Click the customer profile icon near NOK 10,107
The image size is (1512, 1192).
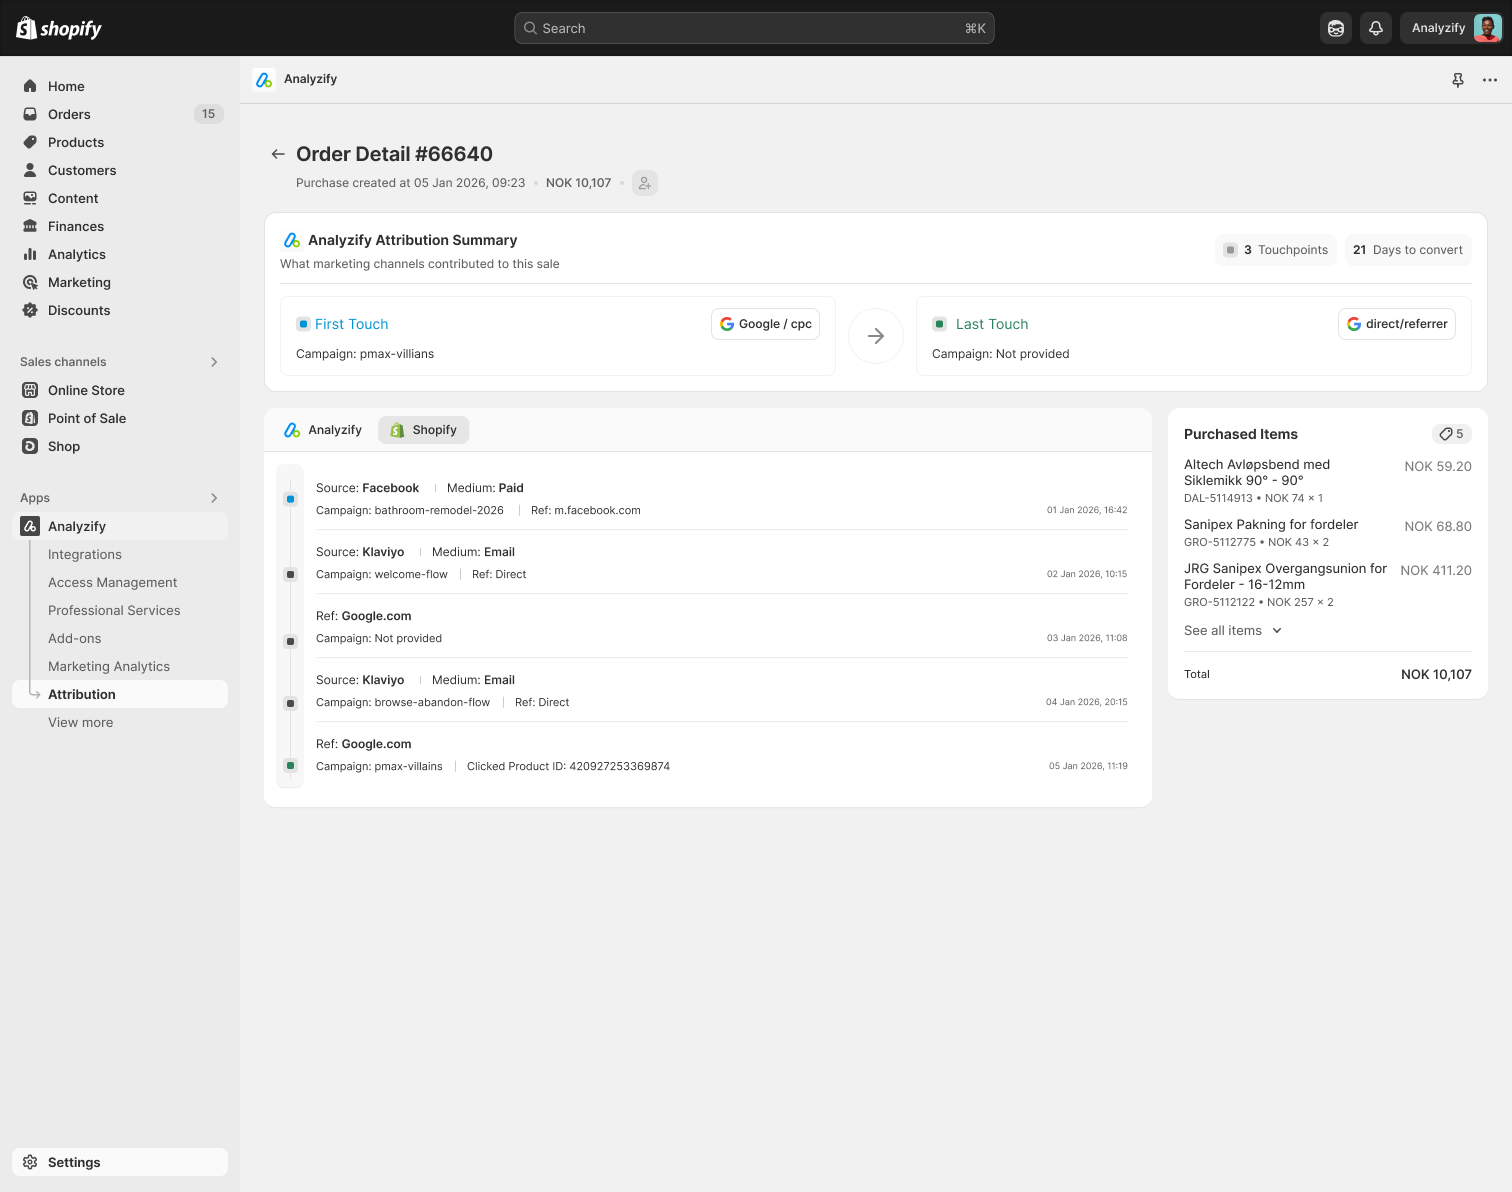pyautogui.click(x=645, y=183)
